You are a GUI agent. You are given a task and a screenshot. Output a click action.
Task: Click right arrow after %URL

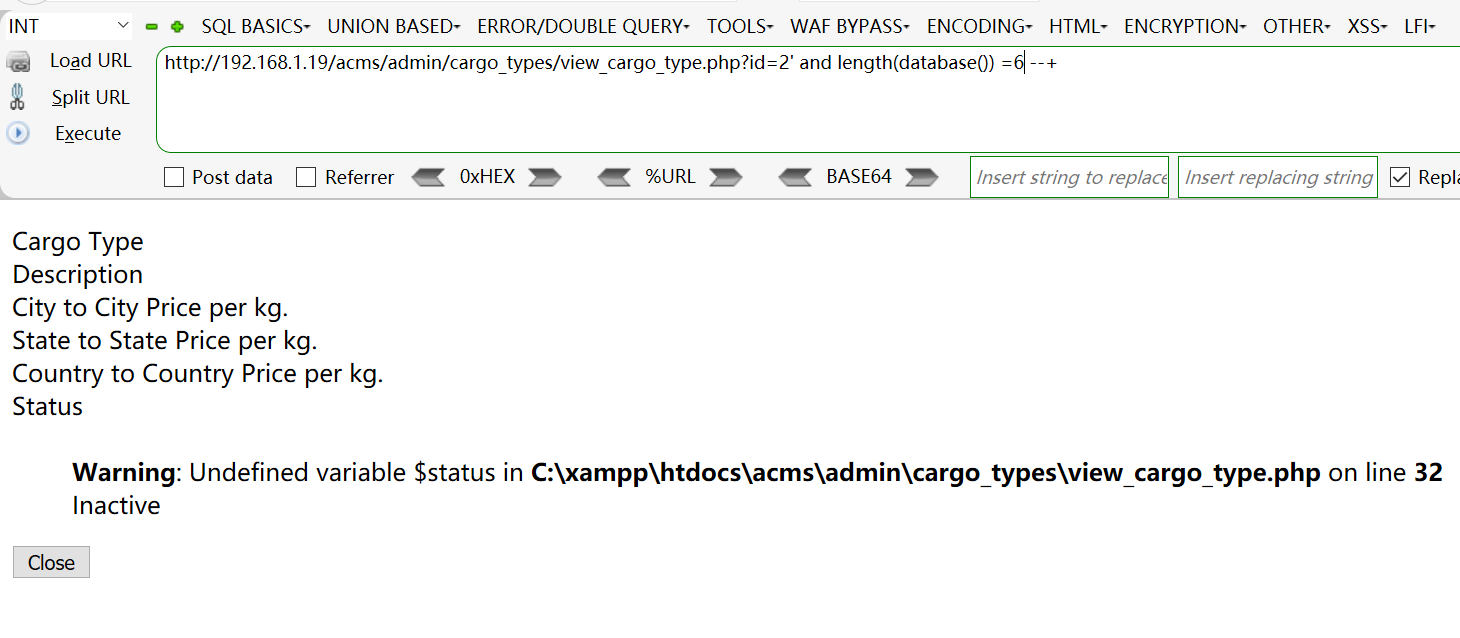725,177
